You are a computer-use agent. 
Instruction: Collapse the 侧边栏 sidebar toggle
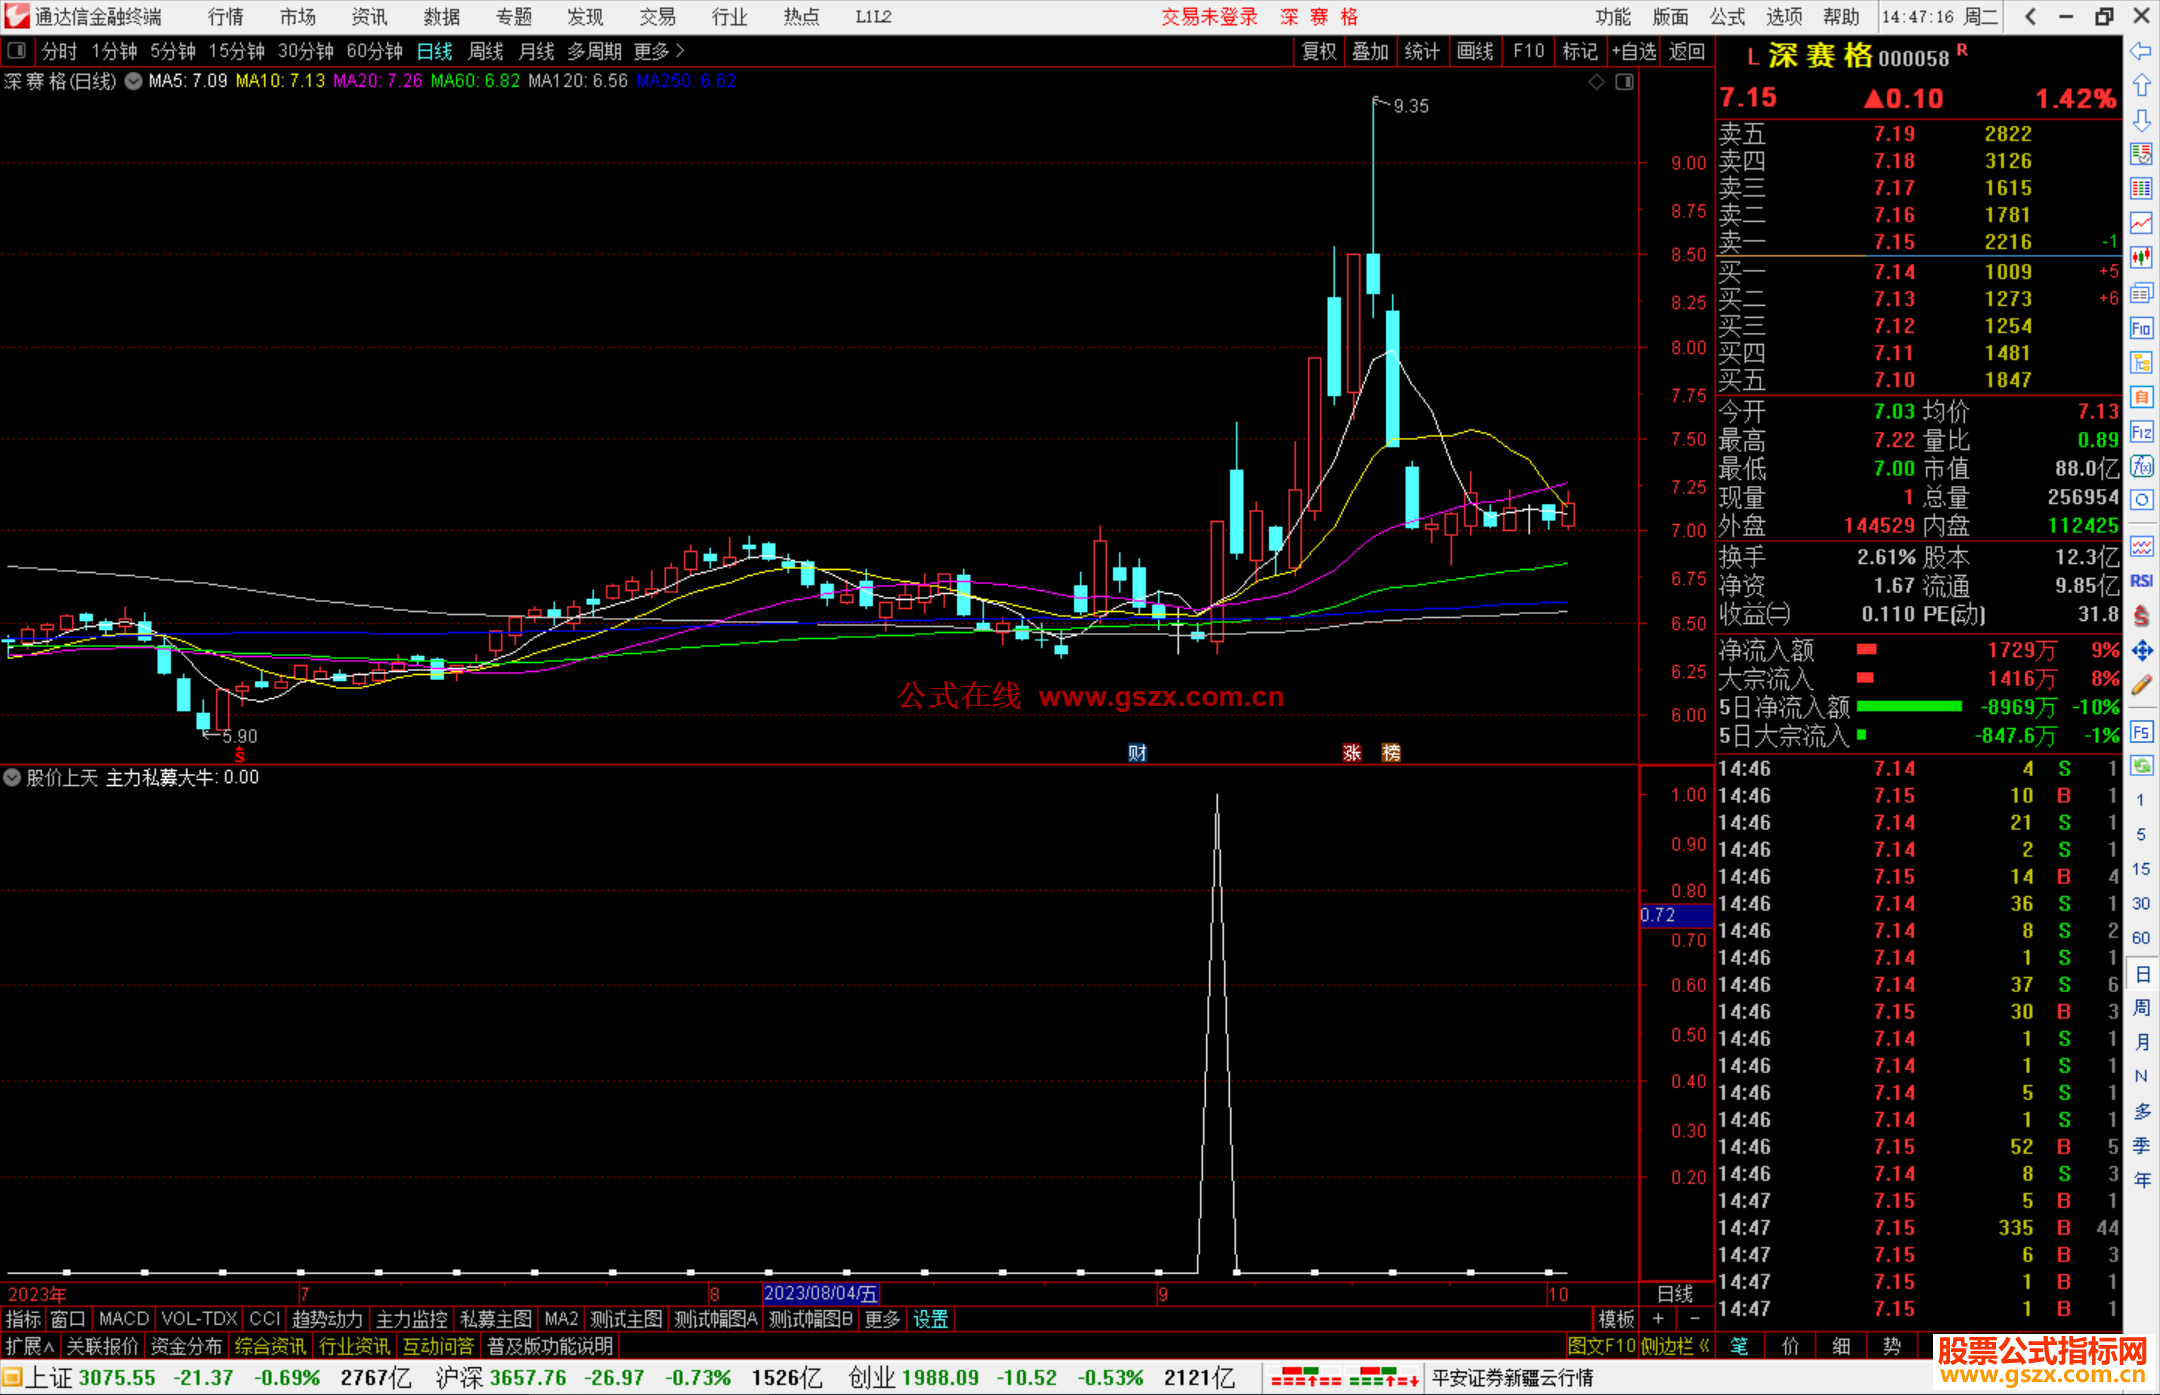(1674, 1346)
